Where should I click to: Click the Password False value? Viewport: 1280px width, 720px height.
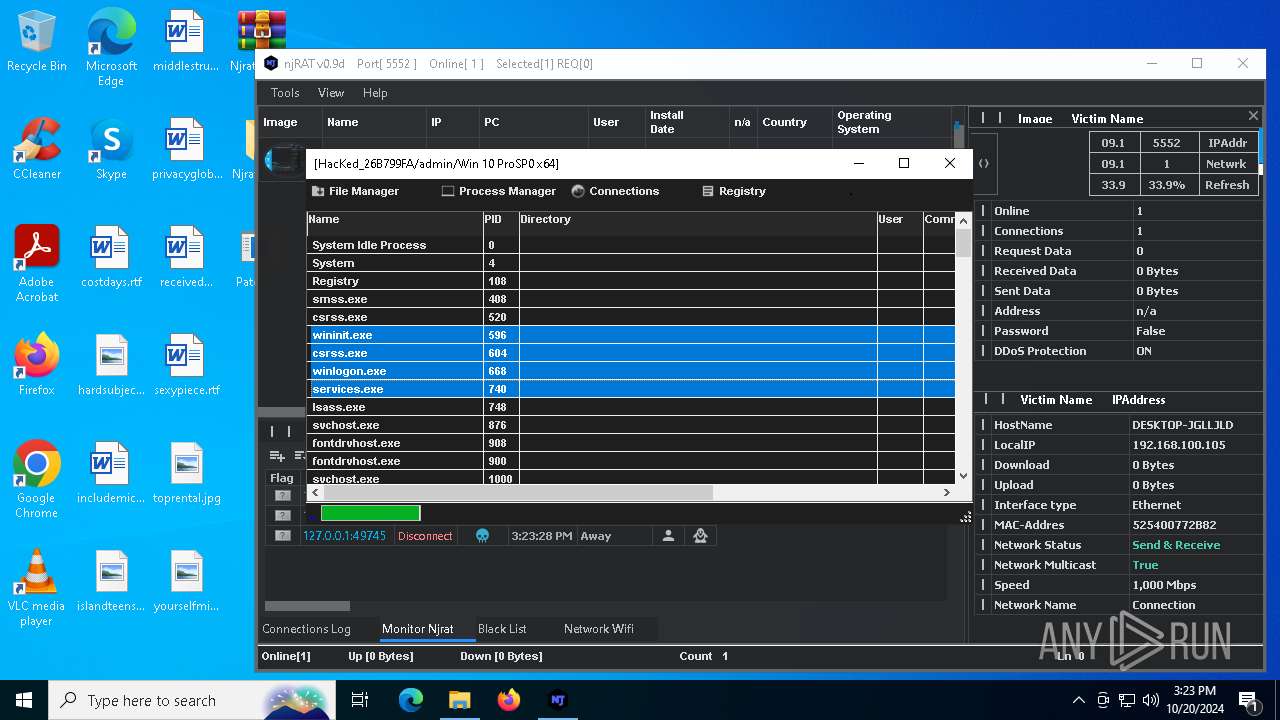pos(1150,331)
